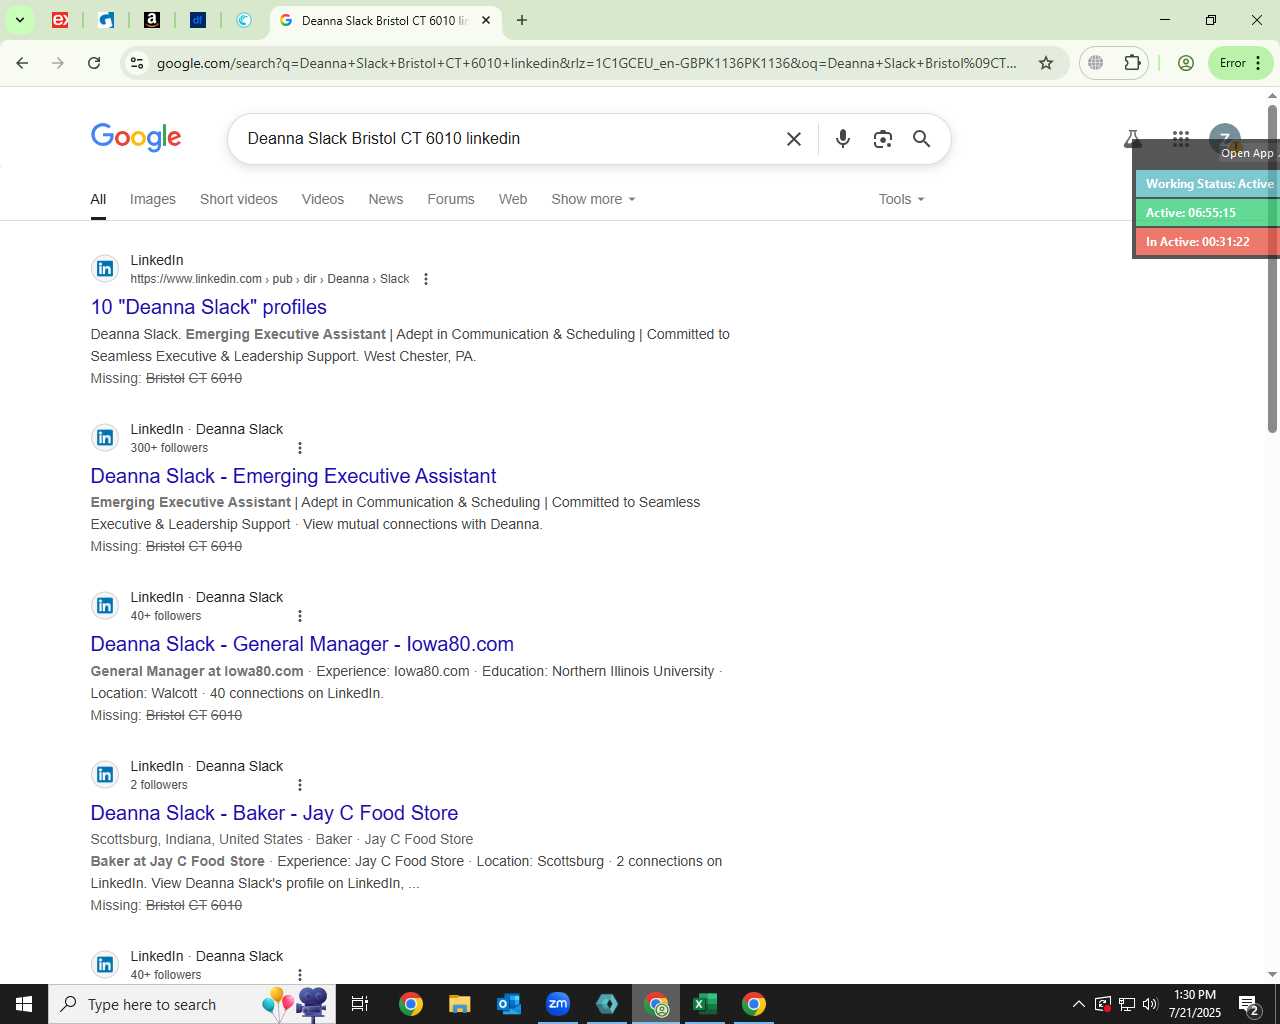1280x1024 pixels.
Task: Open the Chrome profile icon in toolbar
Action: [x=1186, y=63]
